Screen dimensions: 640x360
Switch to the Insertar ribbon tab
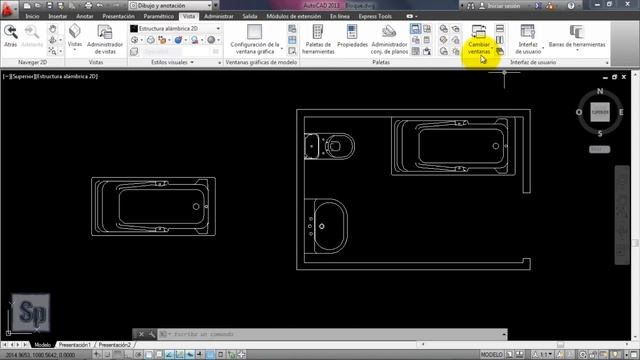click(58, 16)
